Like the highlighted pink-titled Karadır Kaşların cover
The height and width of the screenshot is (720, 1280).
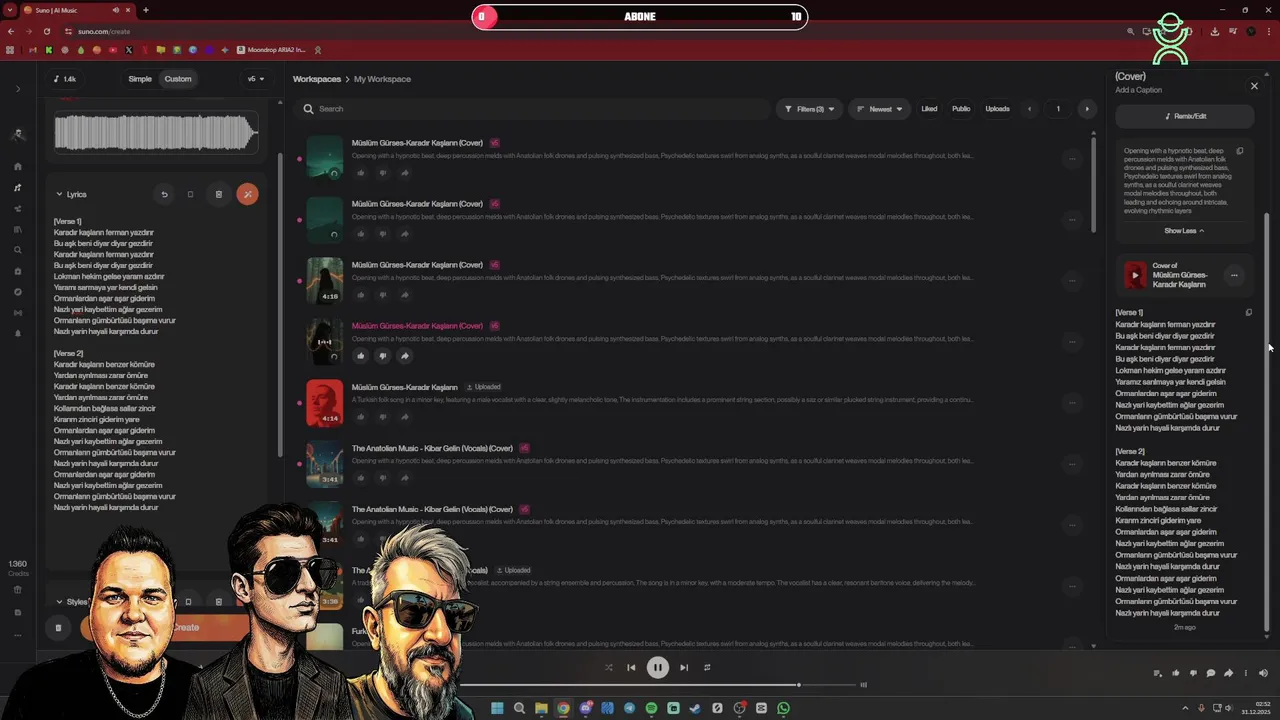click(361, 356)
